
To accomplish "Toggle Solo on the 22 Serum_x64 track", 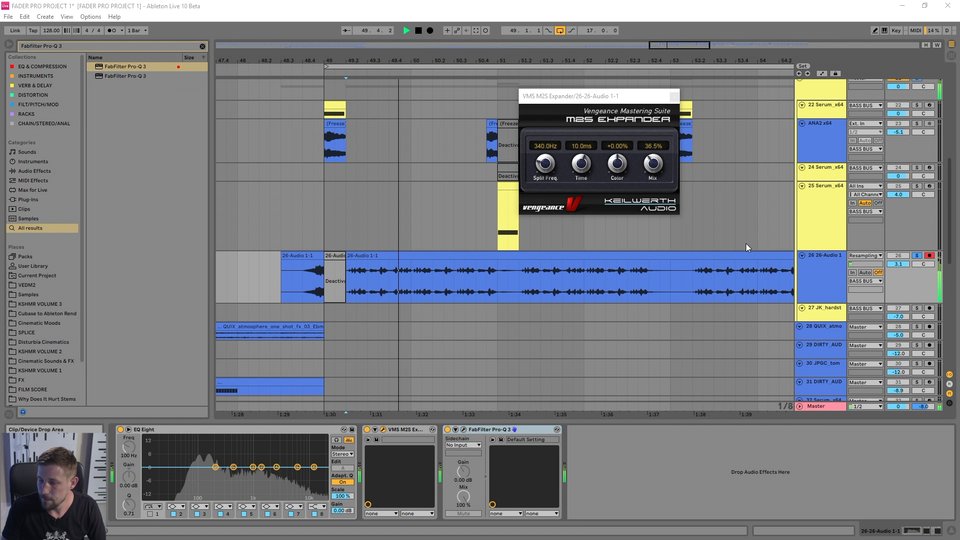I will point(917,105).
